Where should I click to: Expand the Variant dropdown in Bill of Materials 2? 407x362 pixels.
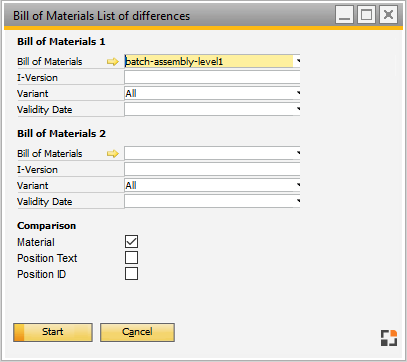click(297, 185)
